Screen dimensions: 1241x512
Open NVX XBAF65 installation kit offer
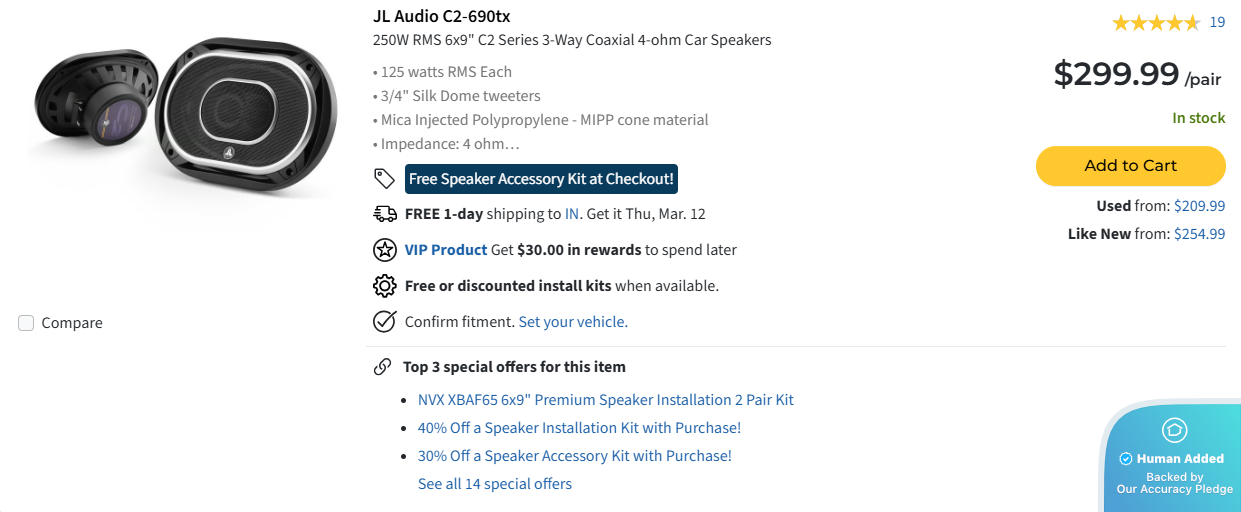coord(606,400)
